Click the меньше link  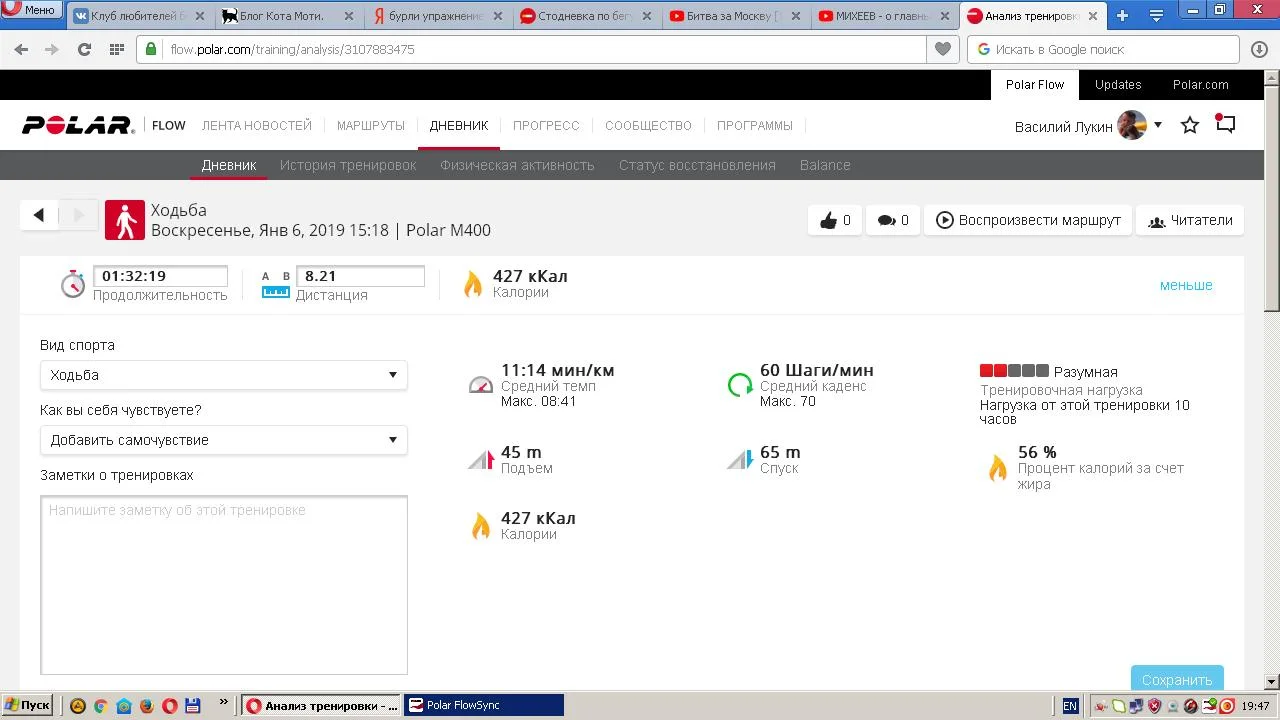[1185, 285]
